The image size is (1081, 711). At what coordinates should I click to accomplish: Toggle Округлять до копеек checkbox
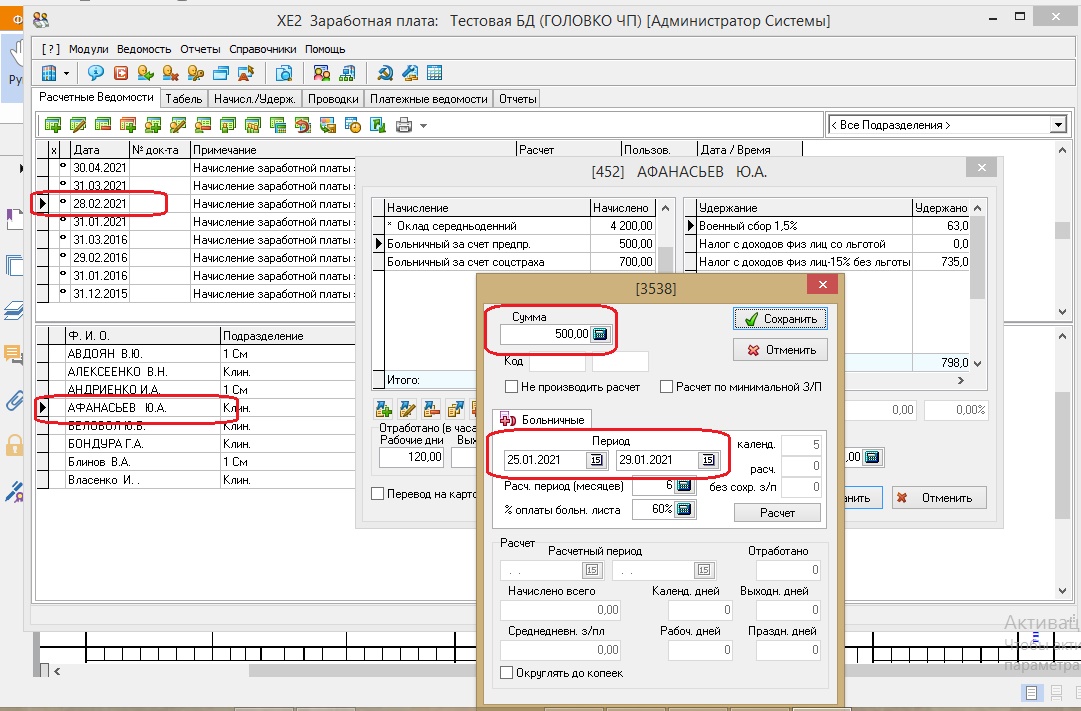pos(507,673)
